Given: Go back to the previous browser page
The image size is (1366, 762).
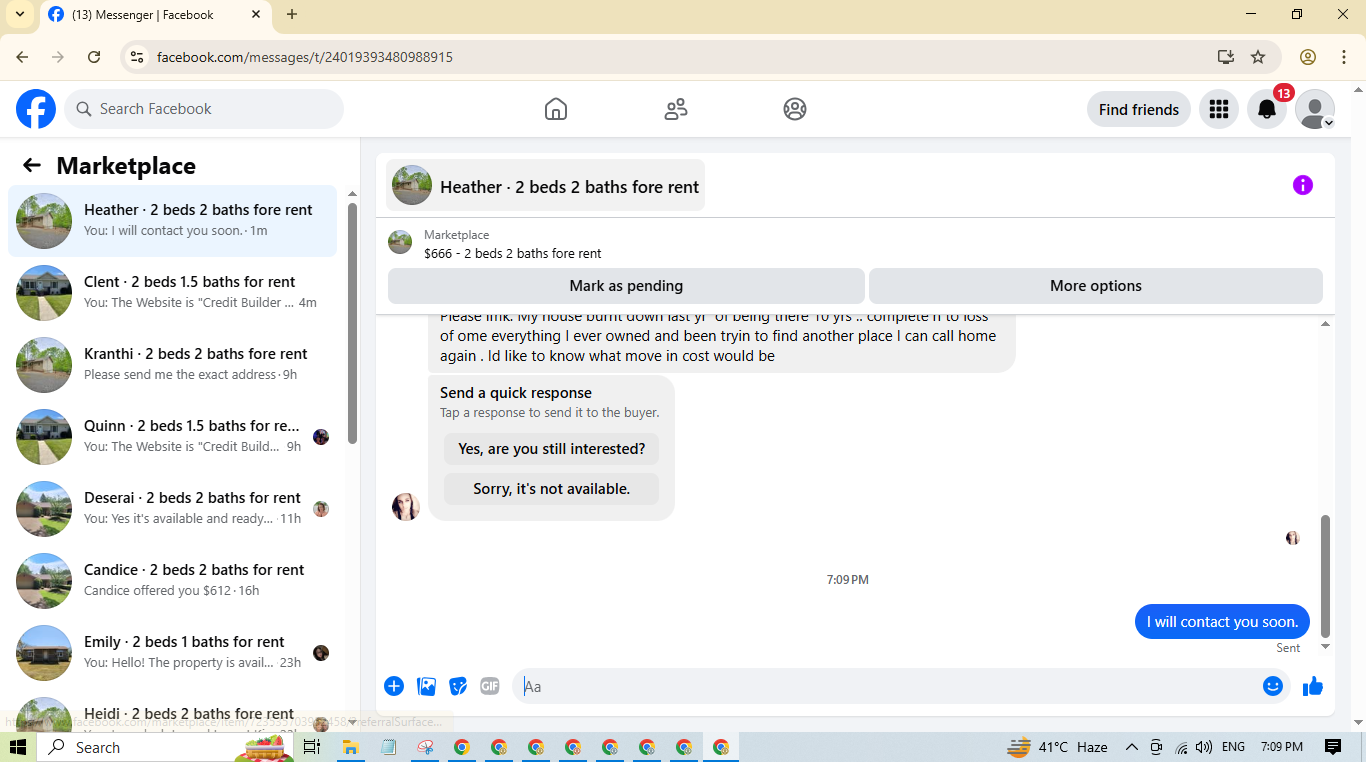Looking at the screenshot, I should click(x=22, y=57).
